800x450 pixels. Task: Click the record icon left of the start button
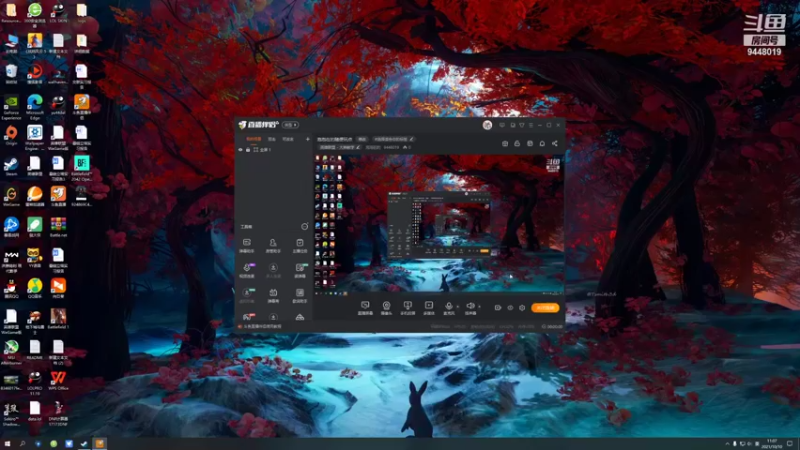(497, 308)
